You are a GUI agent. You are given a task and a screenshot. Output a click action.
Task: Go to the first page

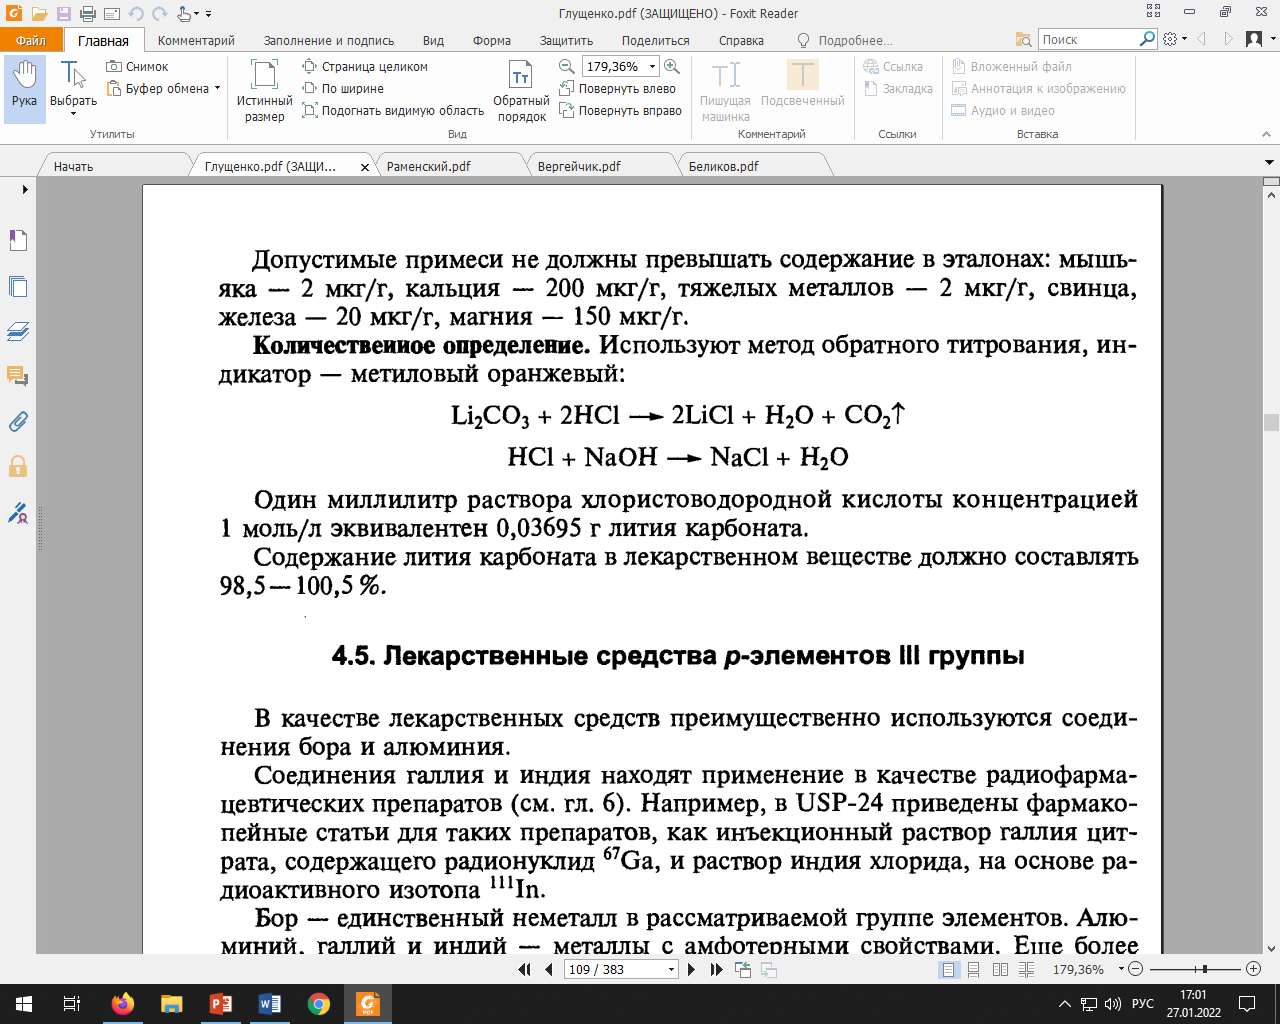(524, 969)
